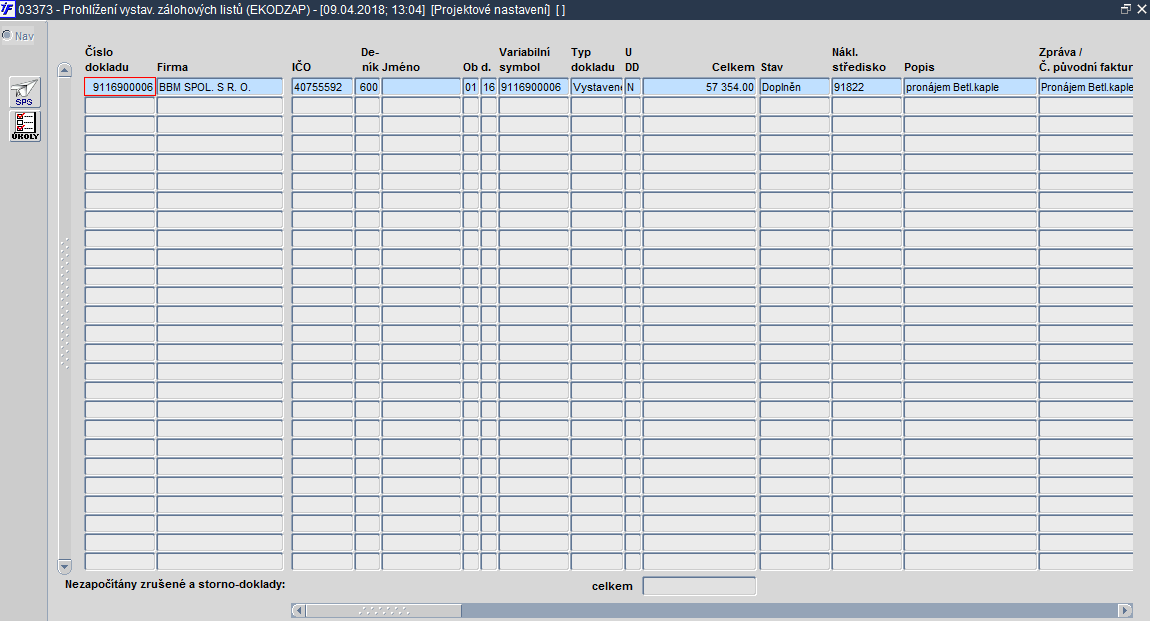Click Zpráva cell Pronájem Betl.kaple
The image size is (1150, 621).
click(x=1086, y=87)
